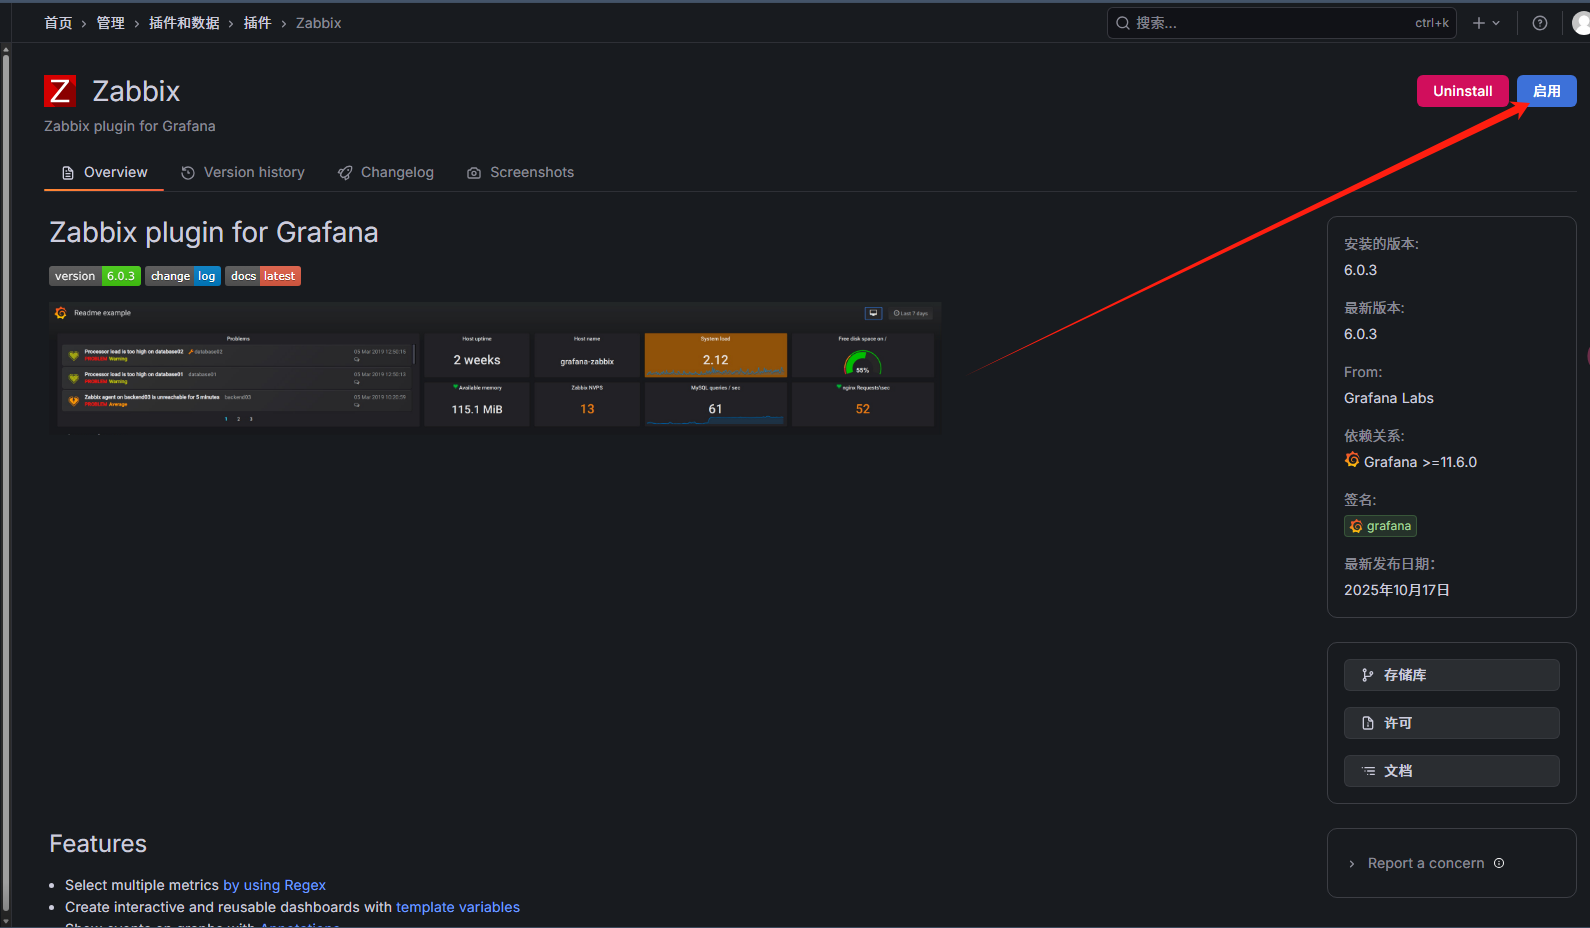Click the left vertical scrollbar
1590x928 pixels.
[6, 485]
